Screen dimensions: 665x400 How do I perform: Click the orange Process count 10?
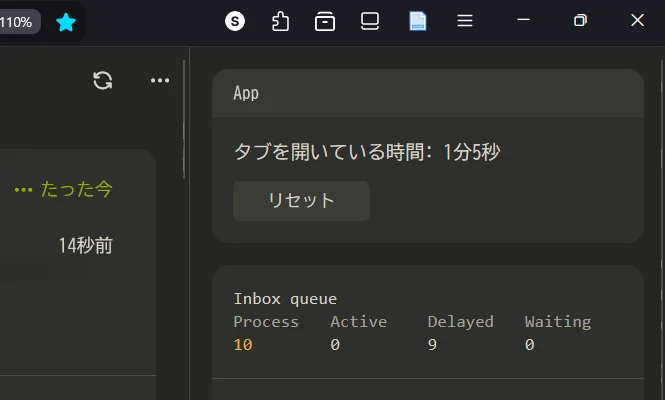click(243, 345)
